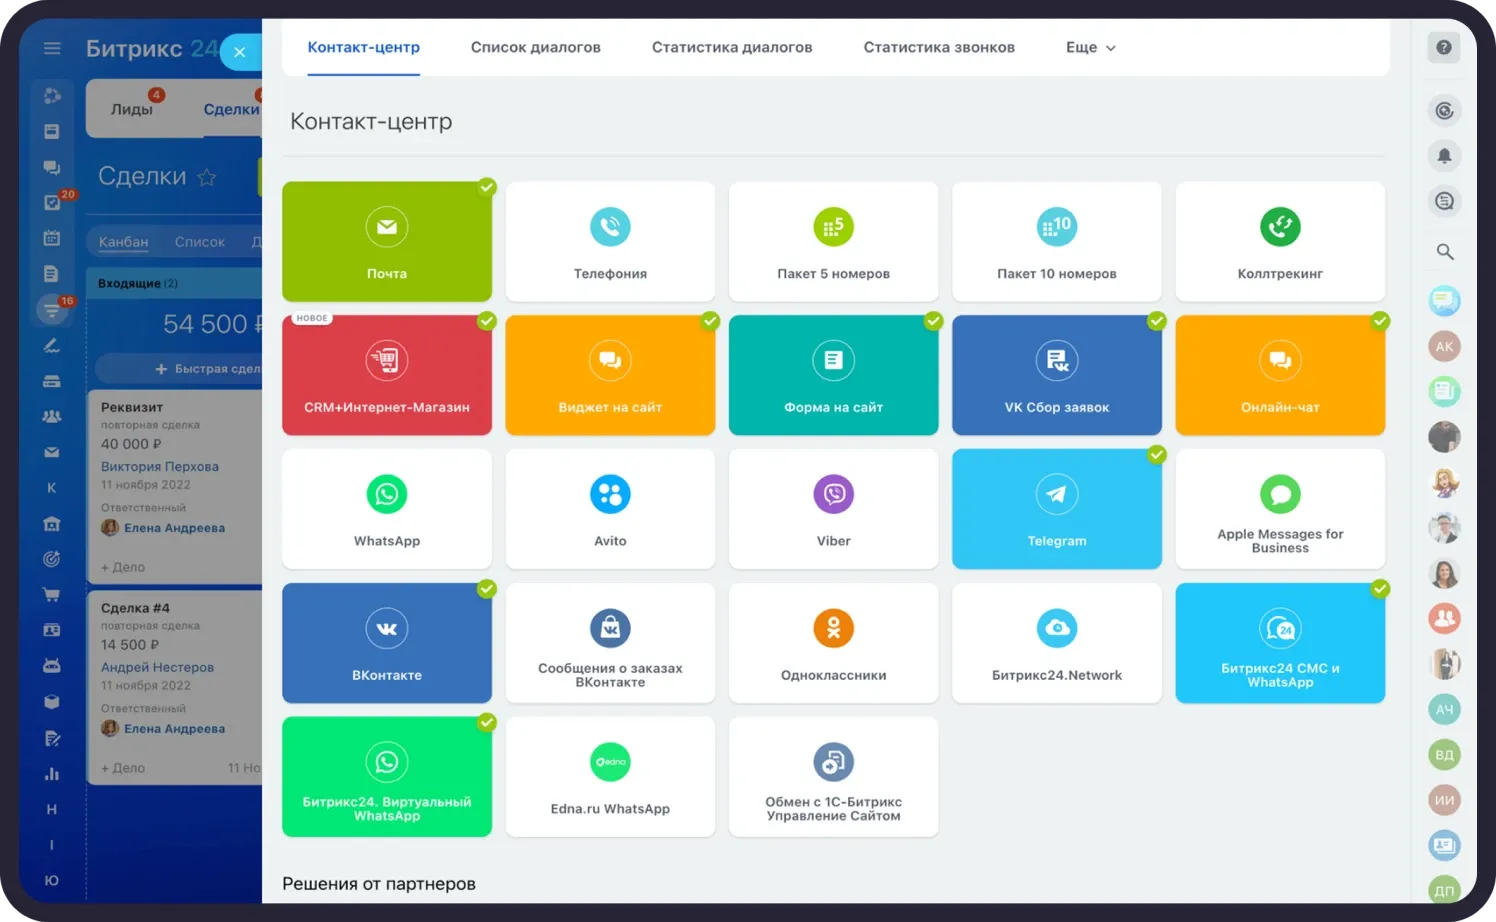Open the VK Сбор заявок tile
Viewport: 1496px width, 922px height.
(x=1057, y=375)
